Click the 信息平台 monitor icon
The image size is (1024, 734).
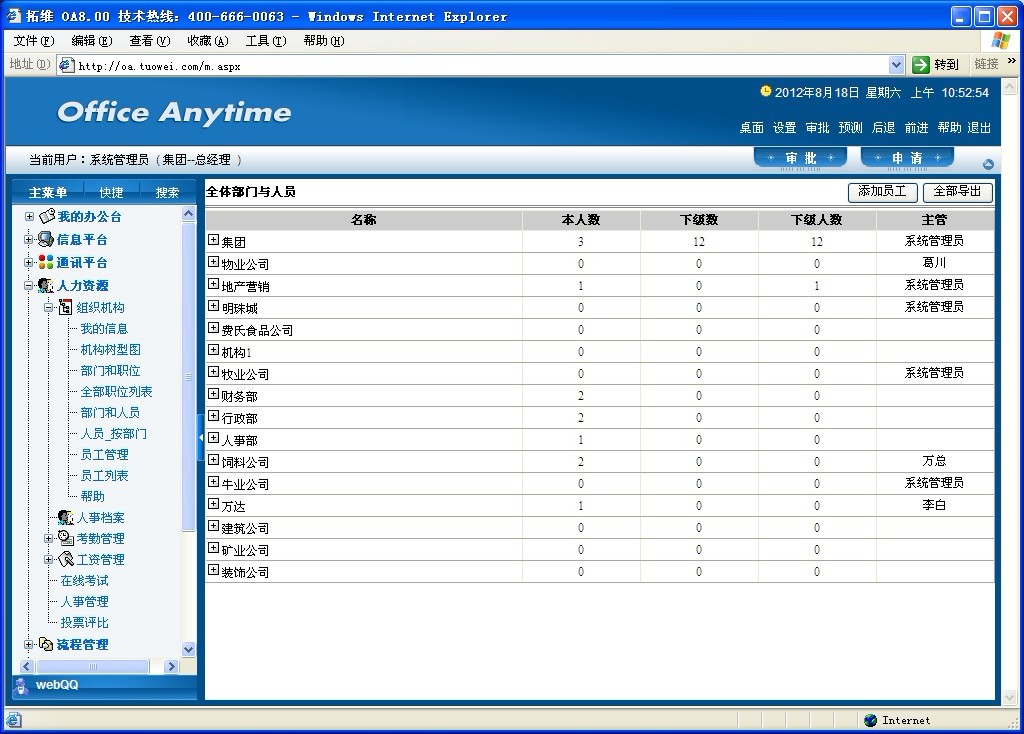click(46, 240)
